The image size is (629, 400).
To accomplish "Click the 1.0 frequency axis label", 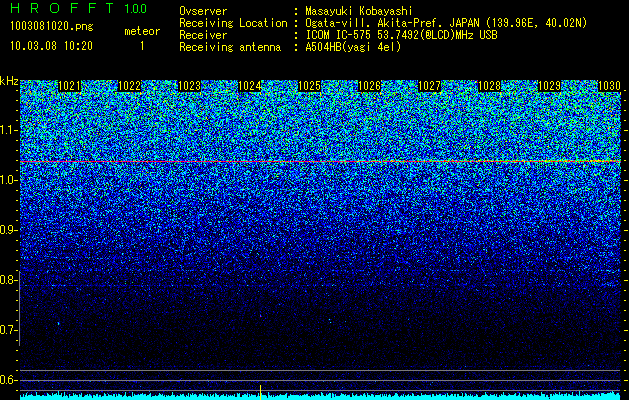I will (9, 180).
